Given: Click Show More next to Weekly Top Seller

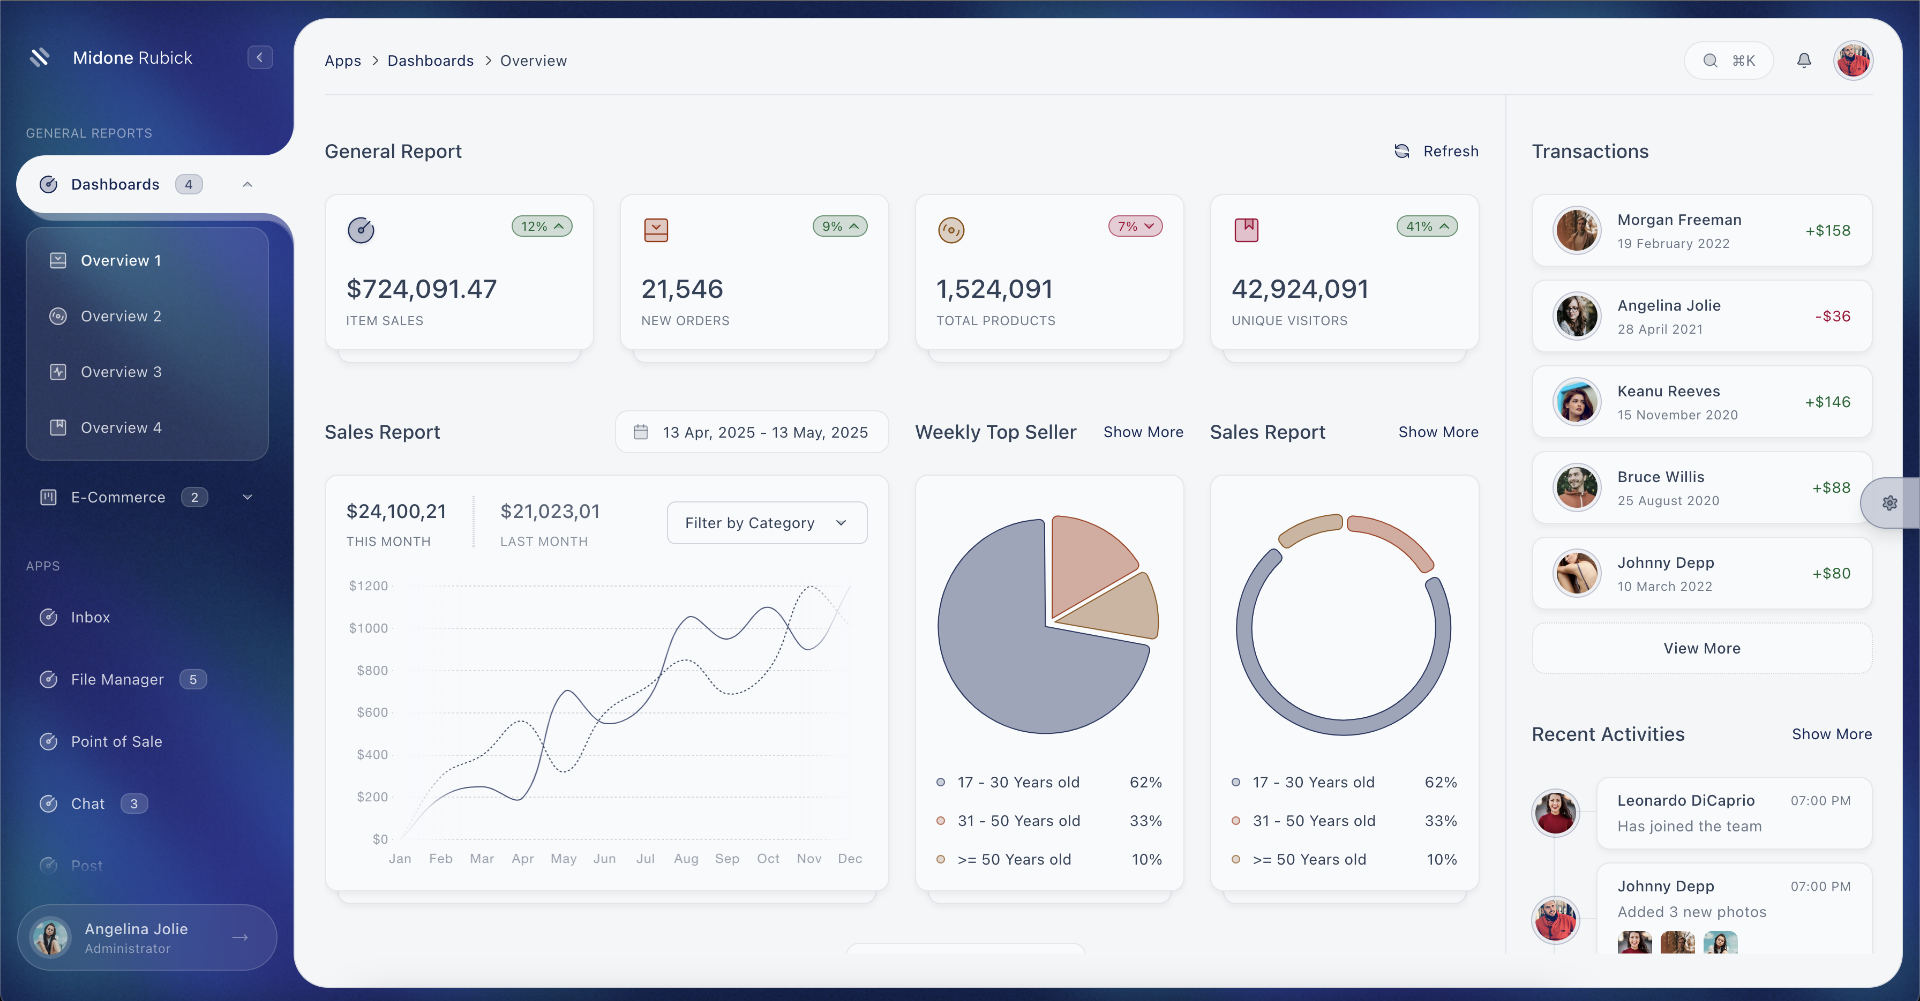Looking at the screenshot, I should tap(1143, 432).
